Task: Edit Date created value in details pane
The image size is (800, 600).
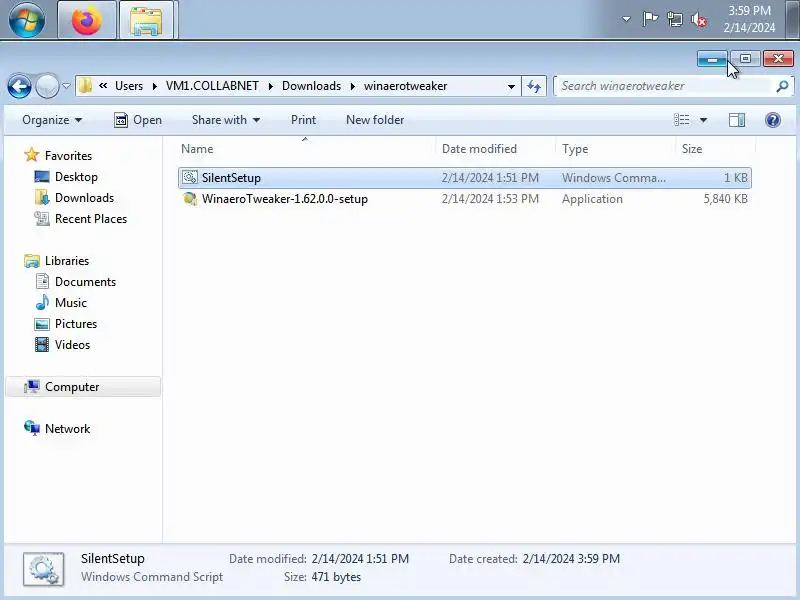Action: [x=571, y=559]
